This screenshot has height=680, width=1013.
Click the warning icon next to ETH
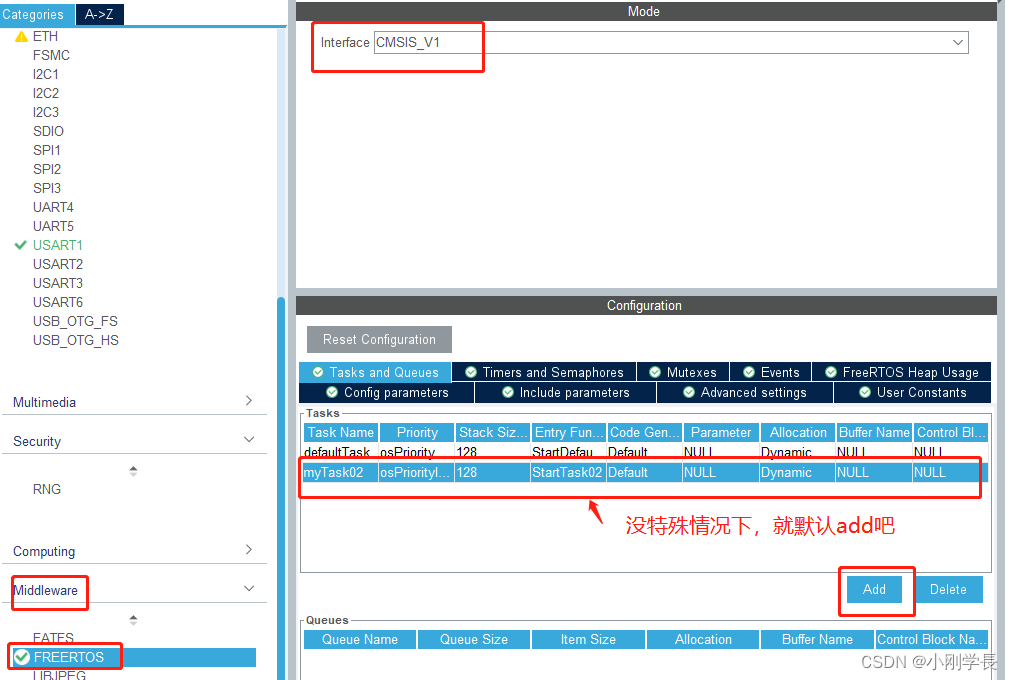[x=21, y=36]
